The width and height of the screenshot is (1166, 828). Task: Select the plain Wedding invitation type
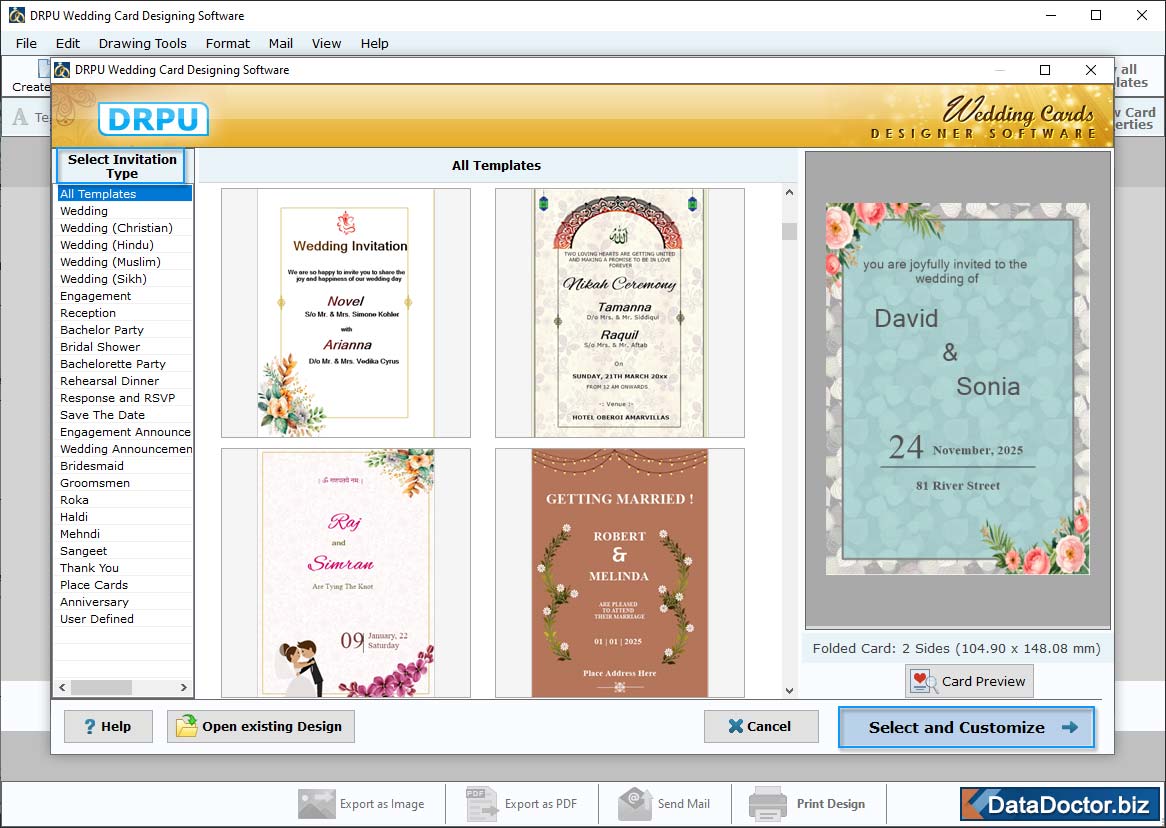click(124, 211)
